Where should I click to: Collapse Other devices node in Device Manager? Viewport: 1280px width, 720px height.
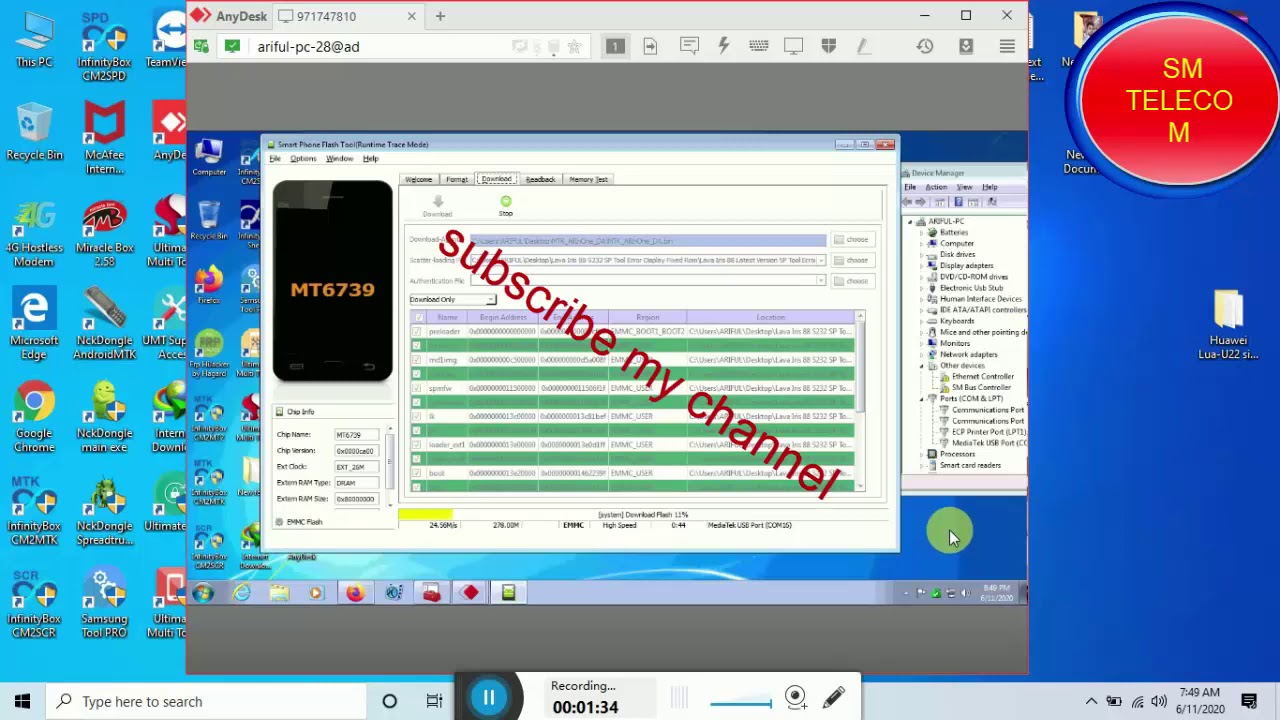pos(922,365)
